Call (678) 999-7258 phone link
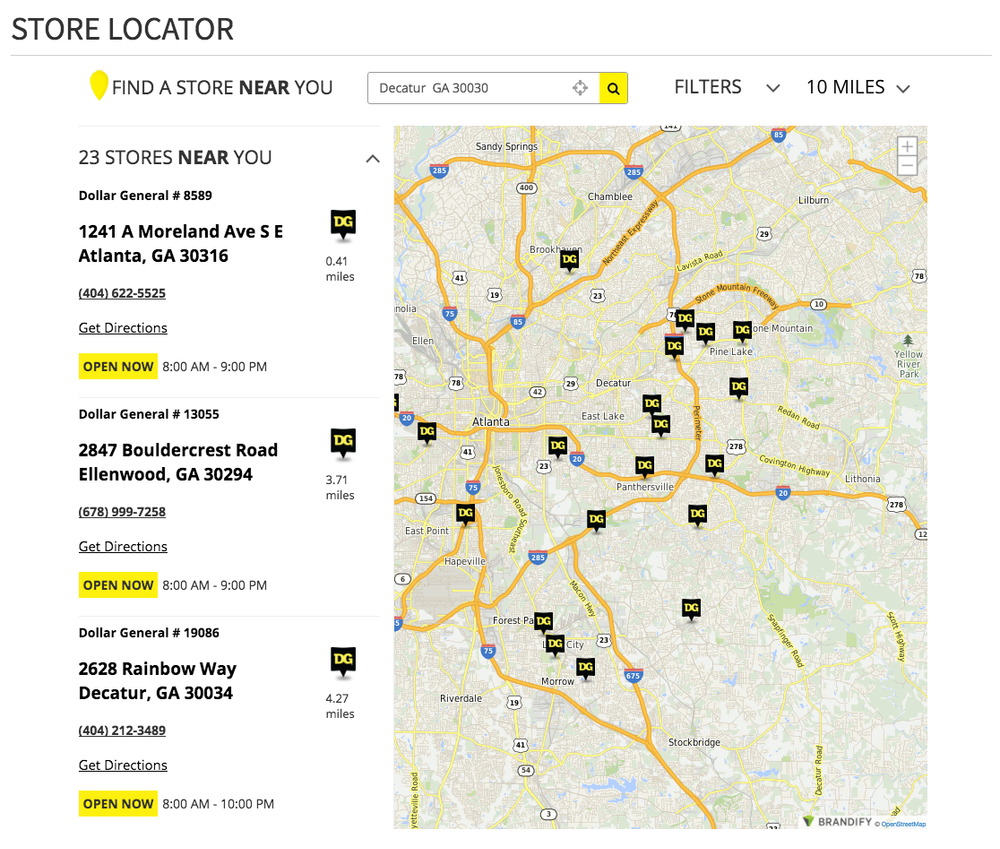1000x849 pixels. 122,512
